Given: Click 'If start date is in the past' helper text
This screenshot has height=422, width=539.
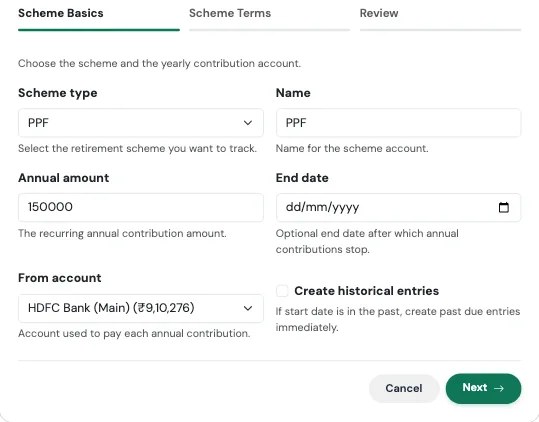Looking at the screenshot, I should (398, 319).
